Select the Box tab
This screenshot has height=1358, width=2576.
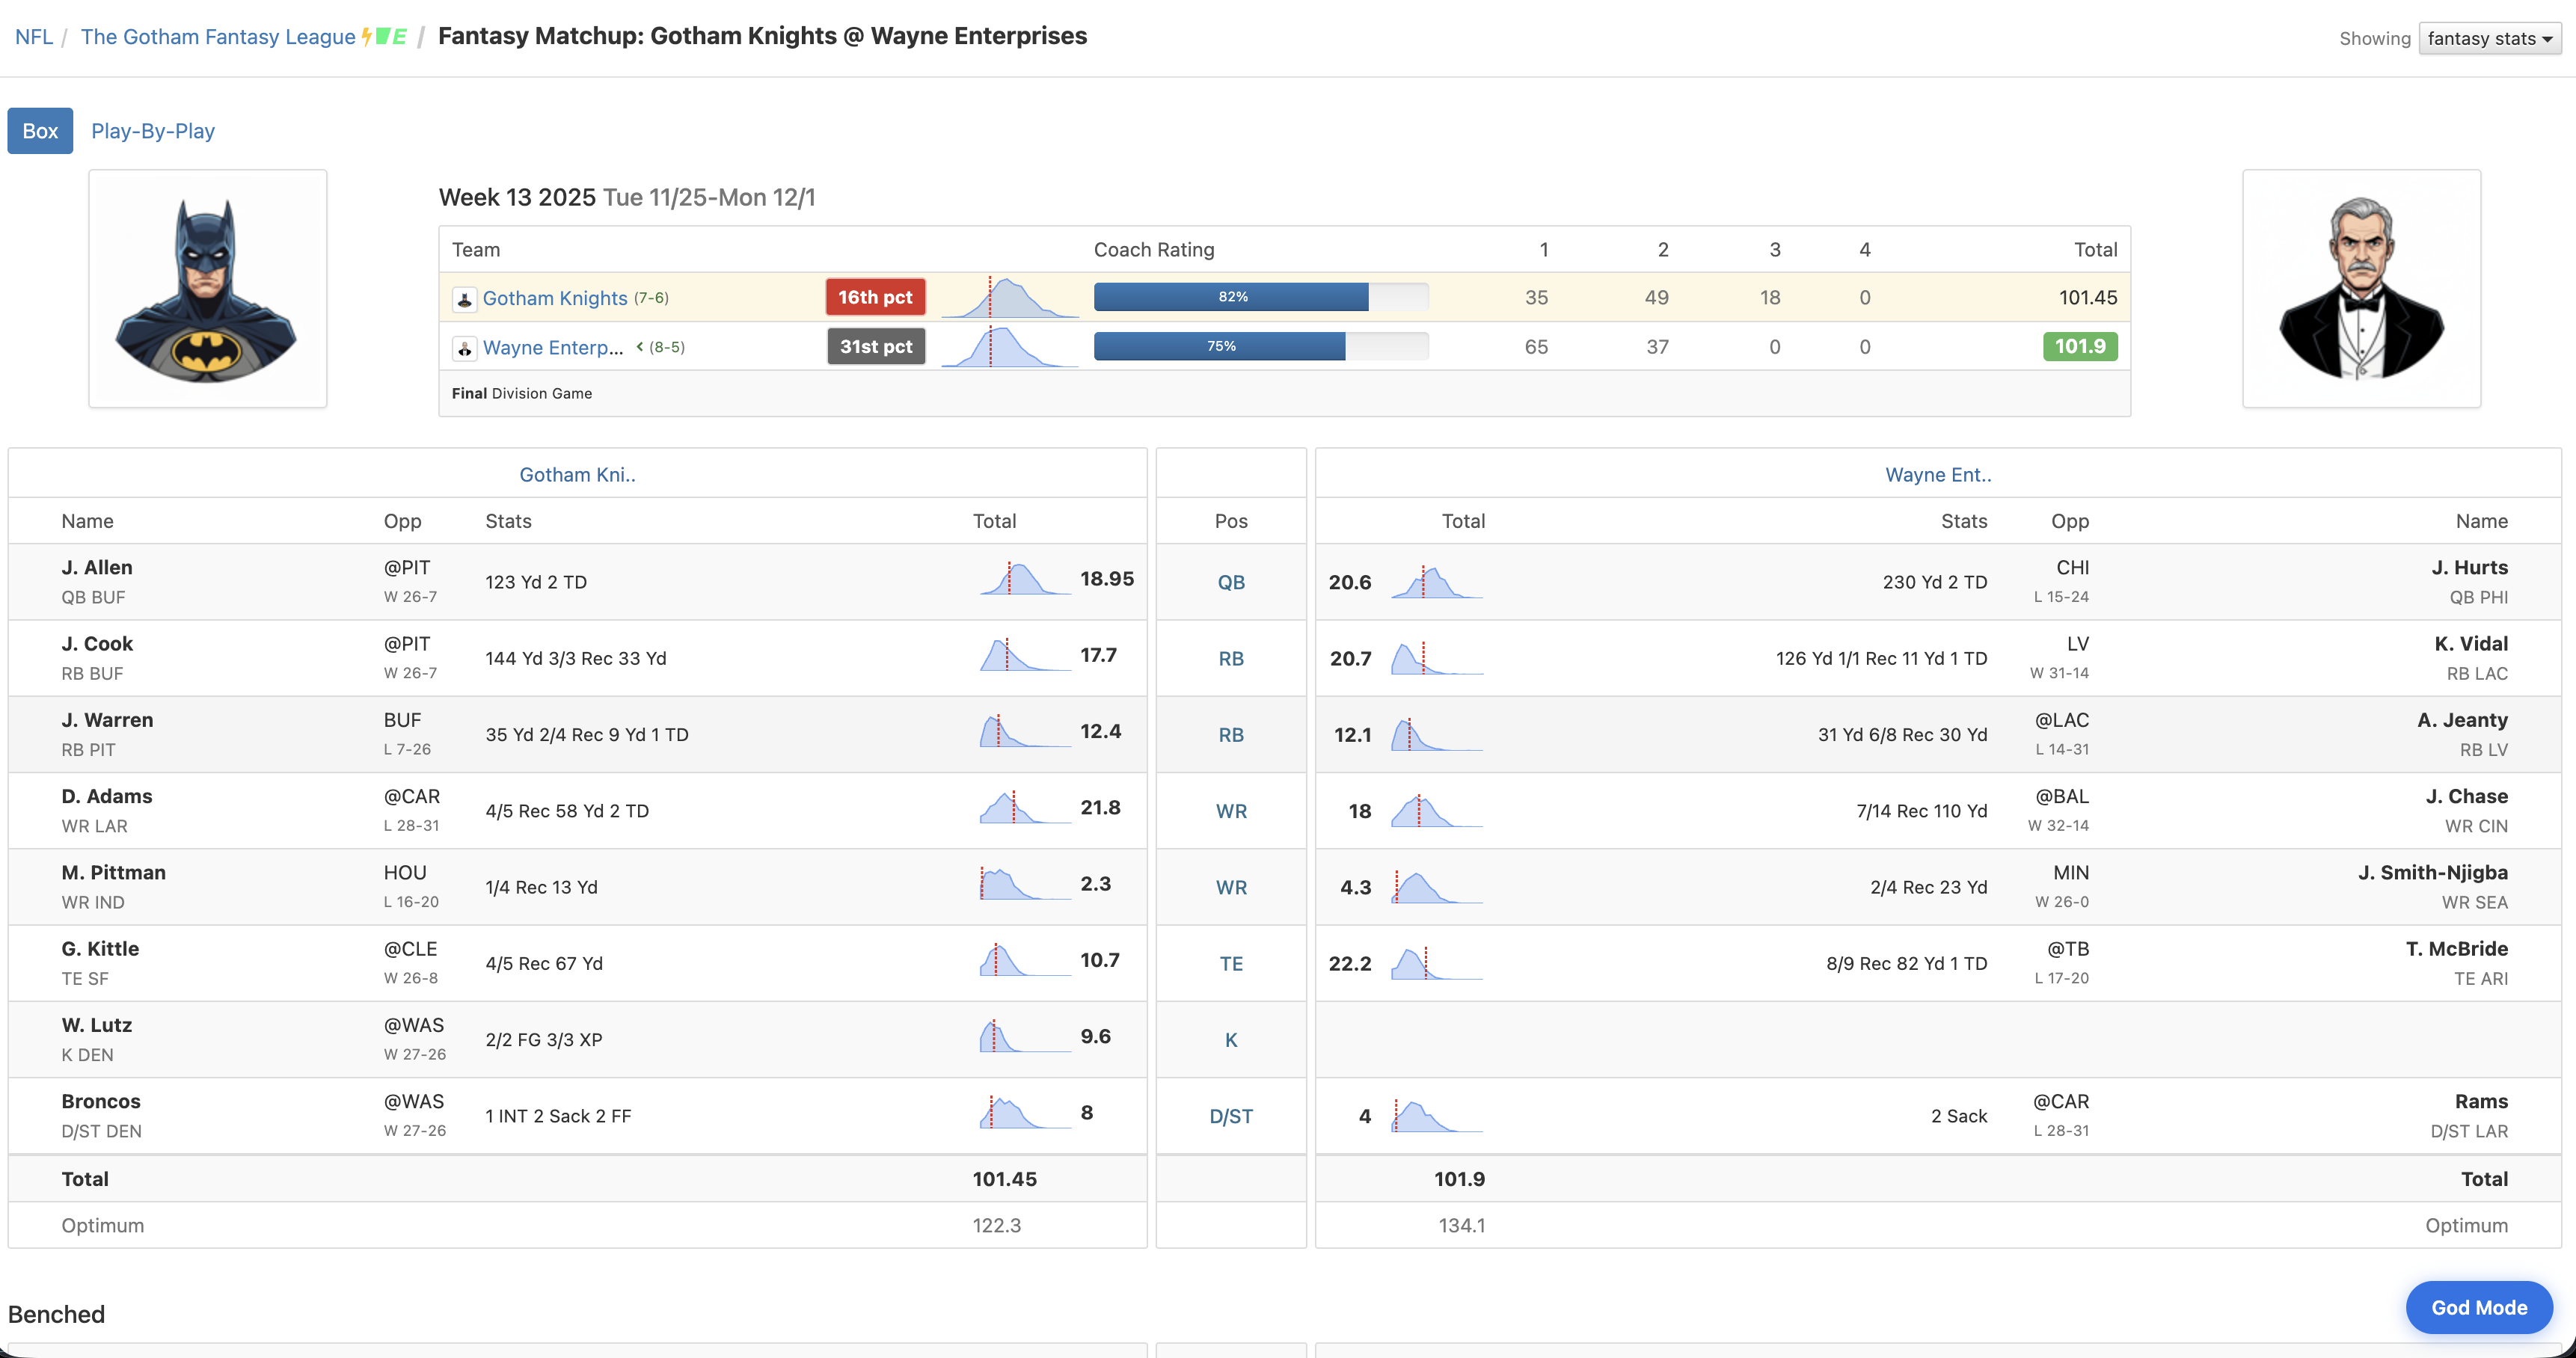click(40, 131)
